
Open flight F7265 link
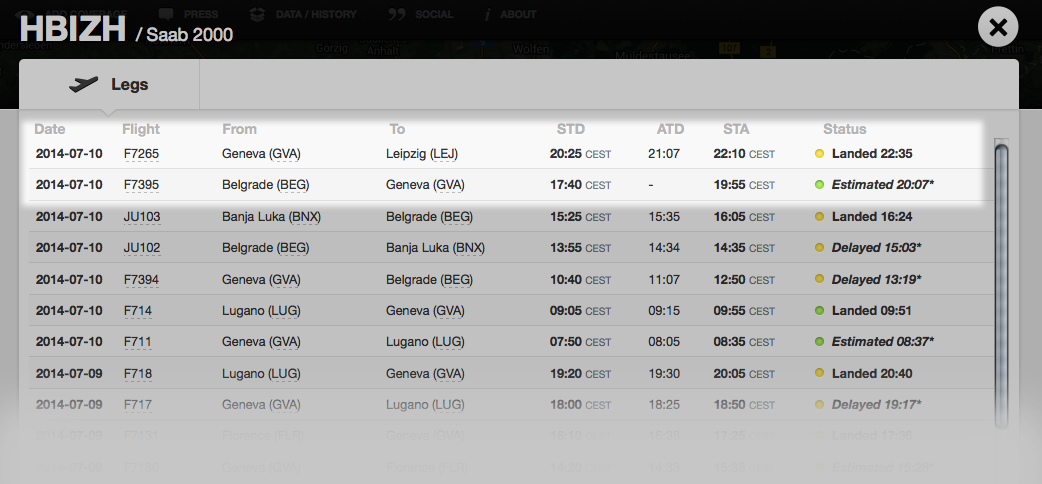pyautogui.click(x=141, y=154)
